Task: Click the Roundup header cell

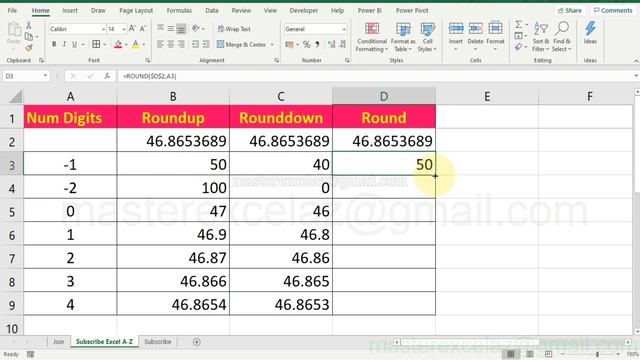Action: 173,118
